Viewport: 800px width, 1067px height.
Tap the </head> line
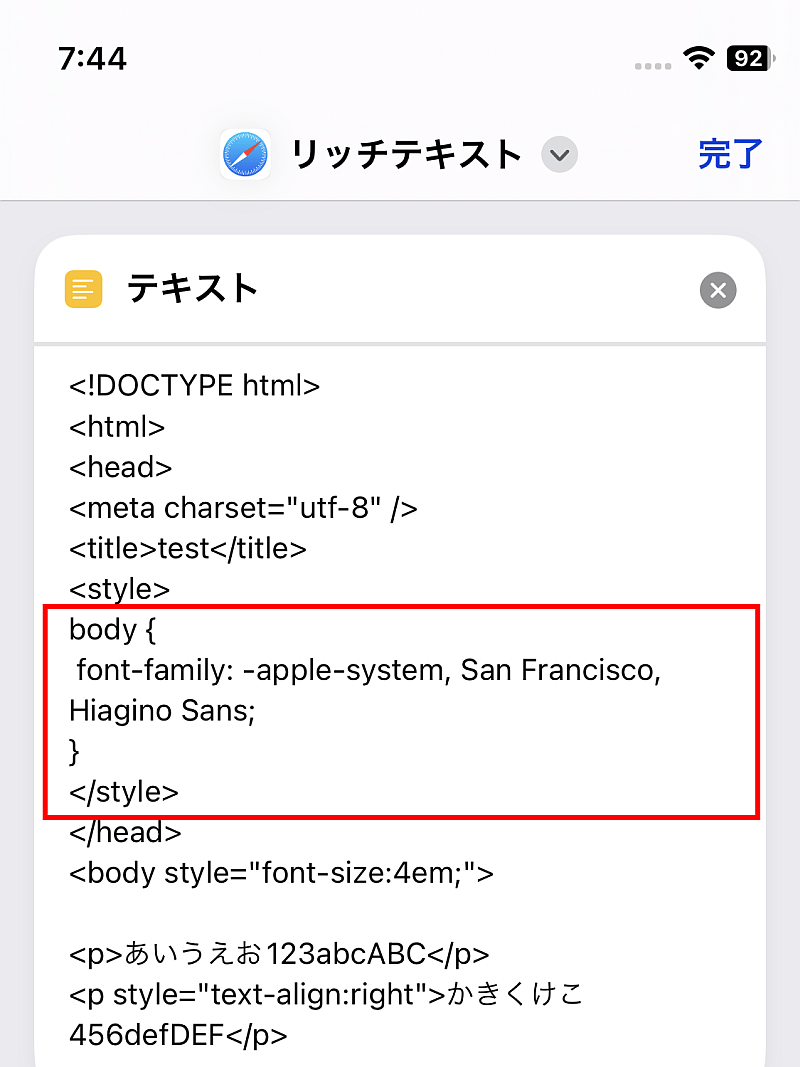click(125, 832)
